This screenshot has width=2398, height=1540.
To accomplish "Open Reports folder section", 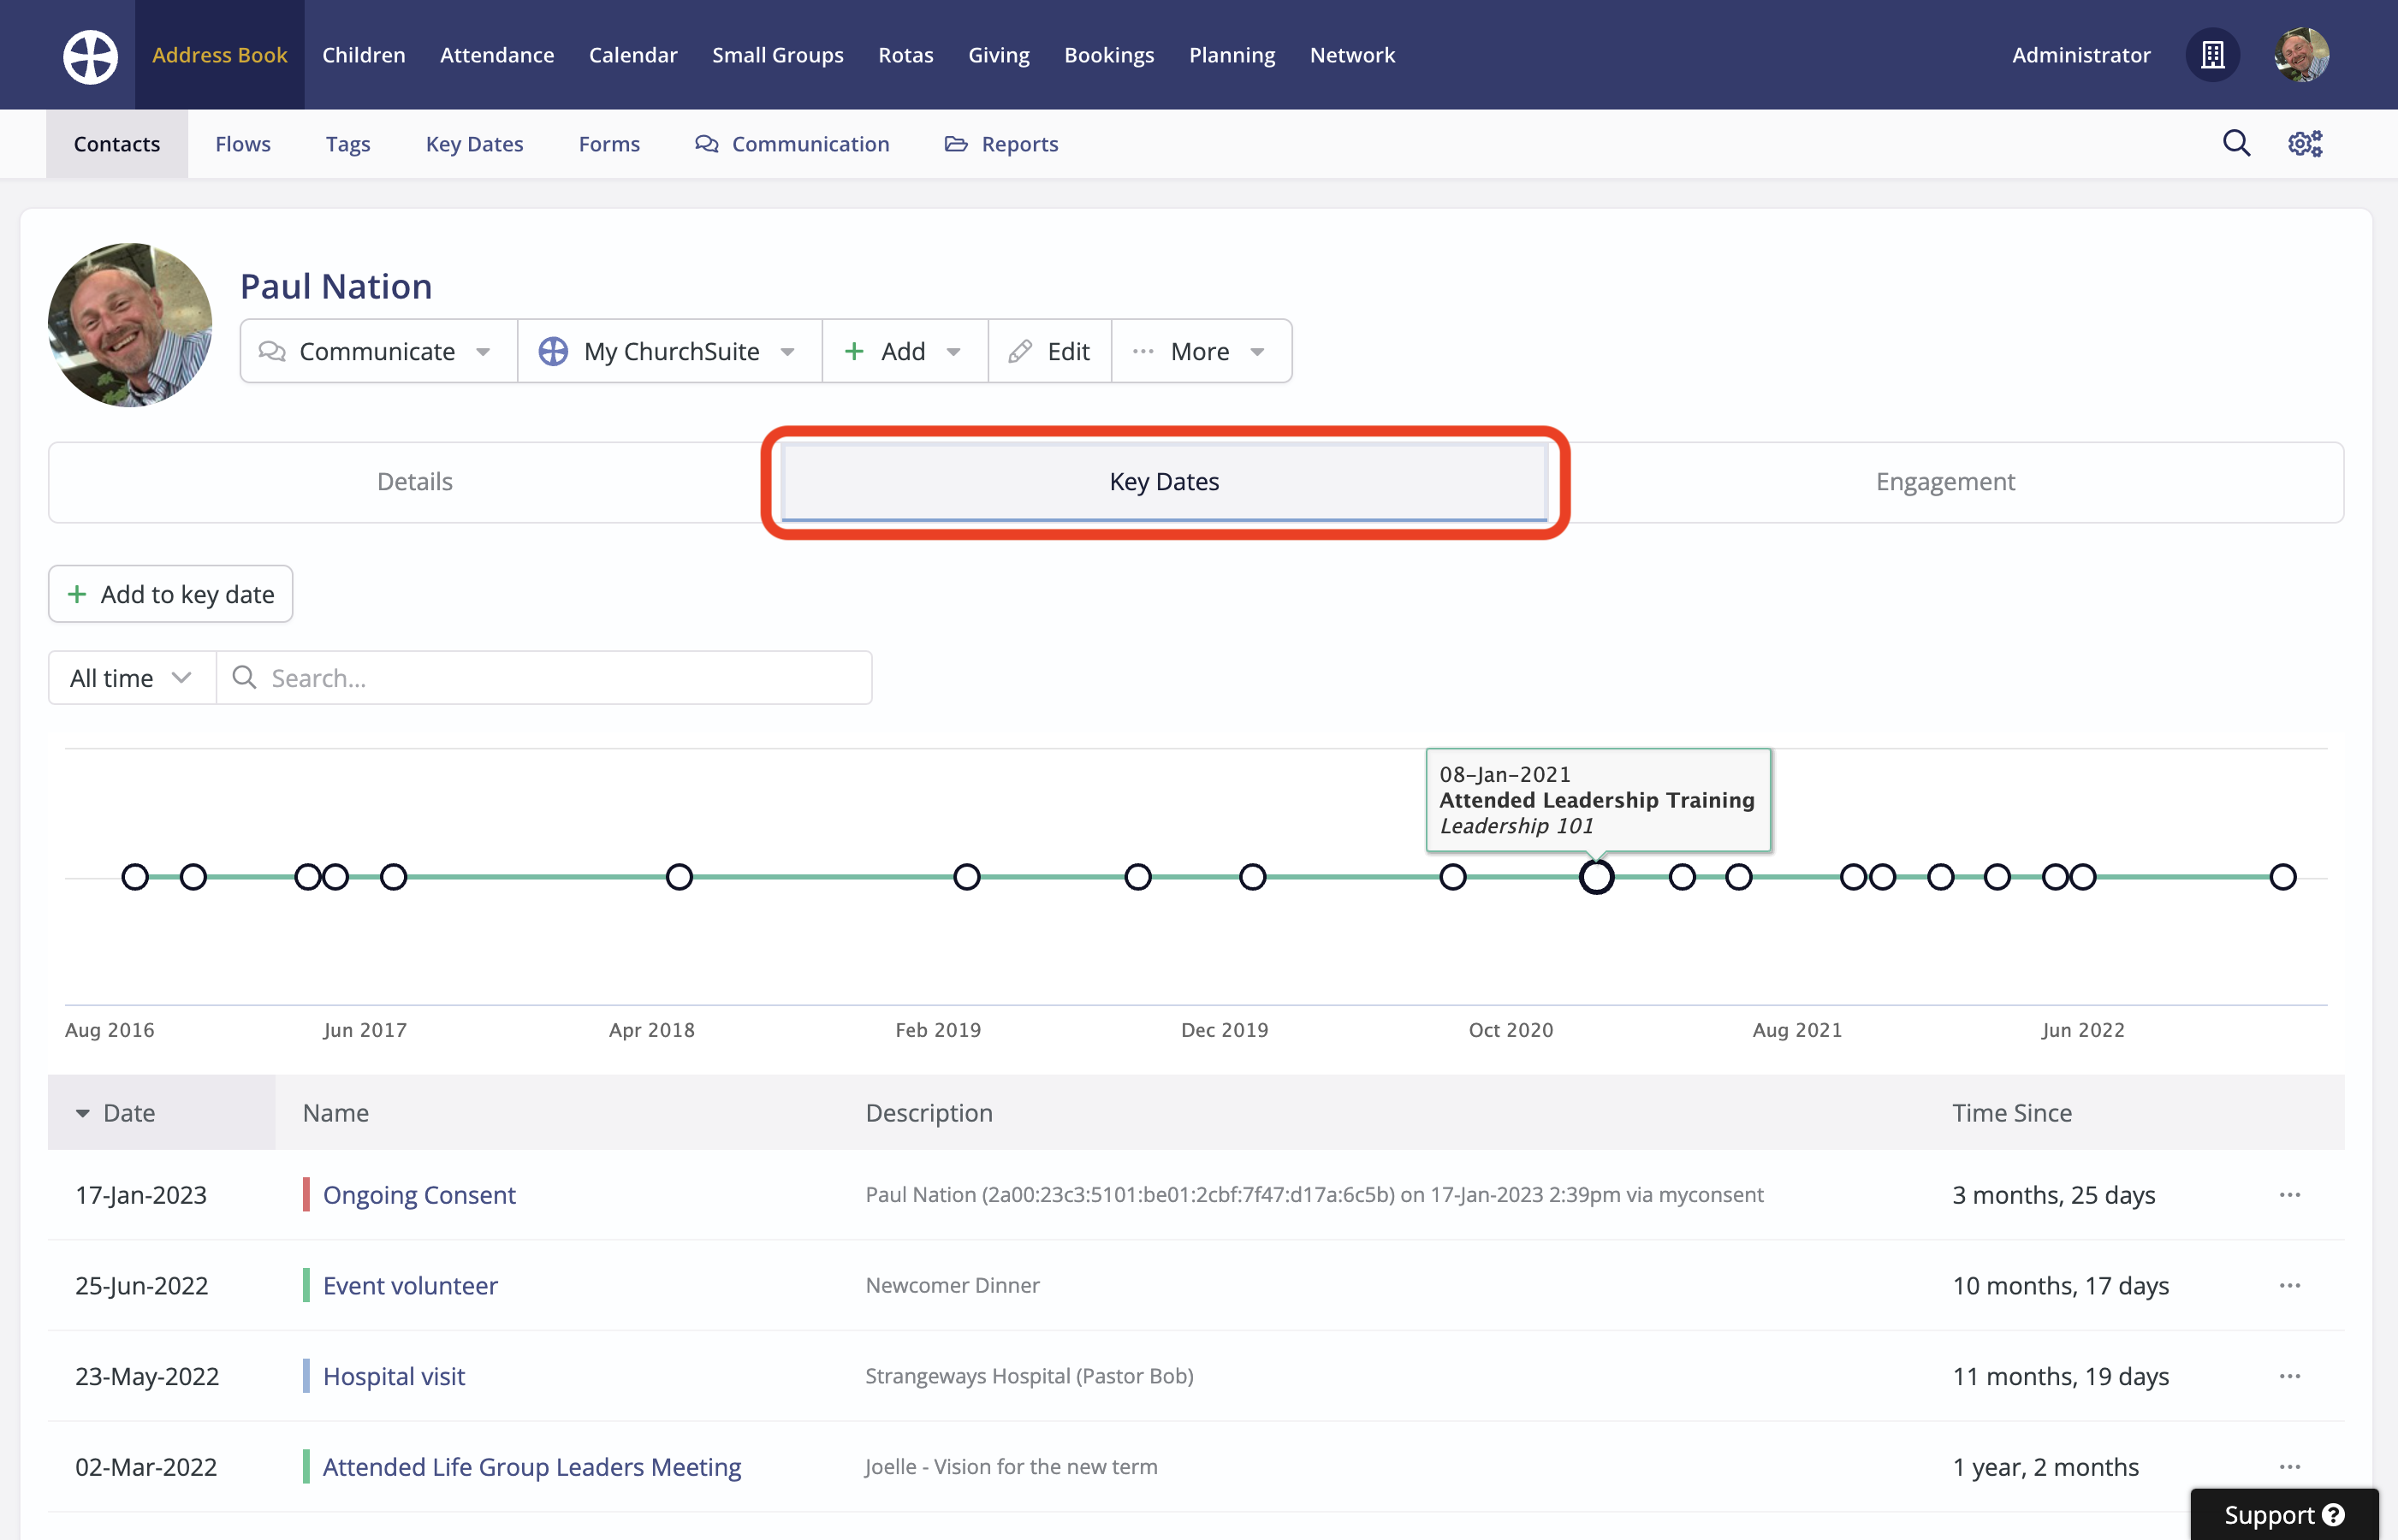I will (1001, 144).
